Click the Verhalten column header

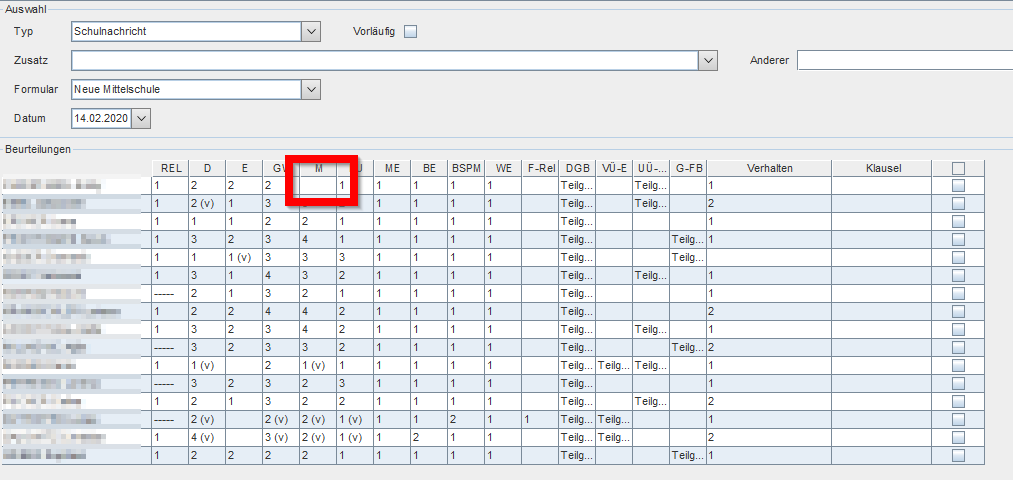[x=769, y=169]
